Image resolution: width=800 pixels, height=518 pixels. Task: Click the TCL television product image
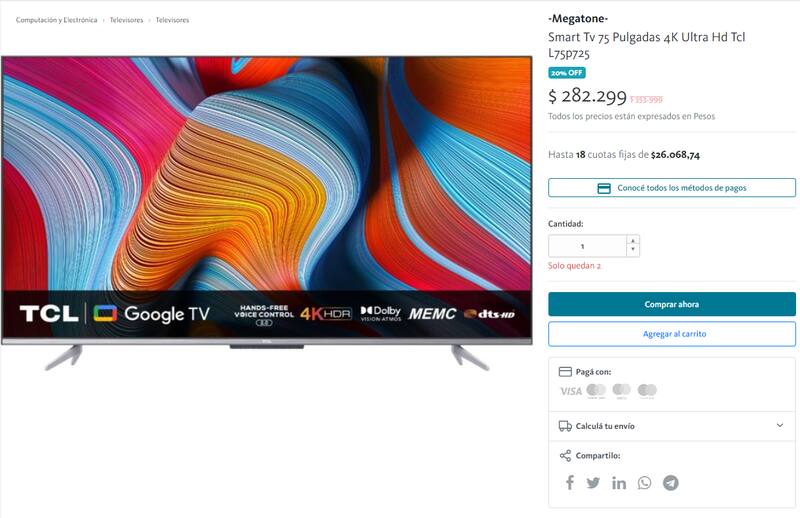click(267, 213)
